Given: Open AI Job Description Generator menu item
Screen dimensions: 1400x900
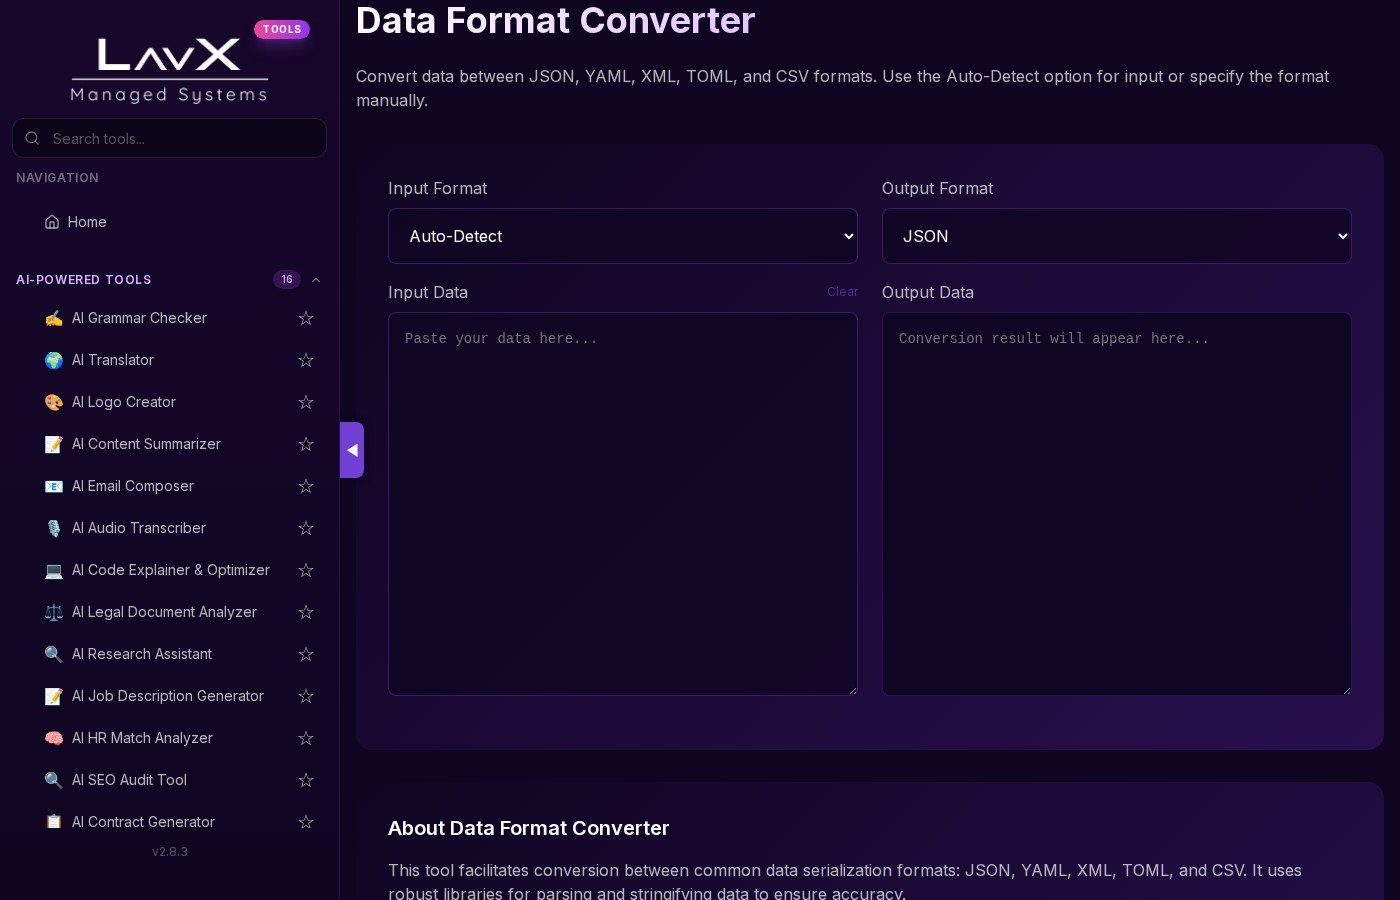Looking at the screenshot, I should 168,696.
